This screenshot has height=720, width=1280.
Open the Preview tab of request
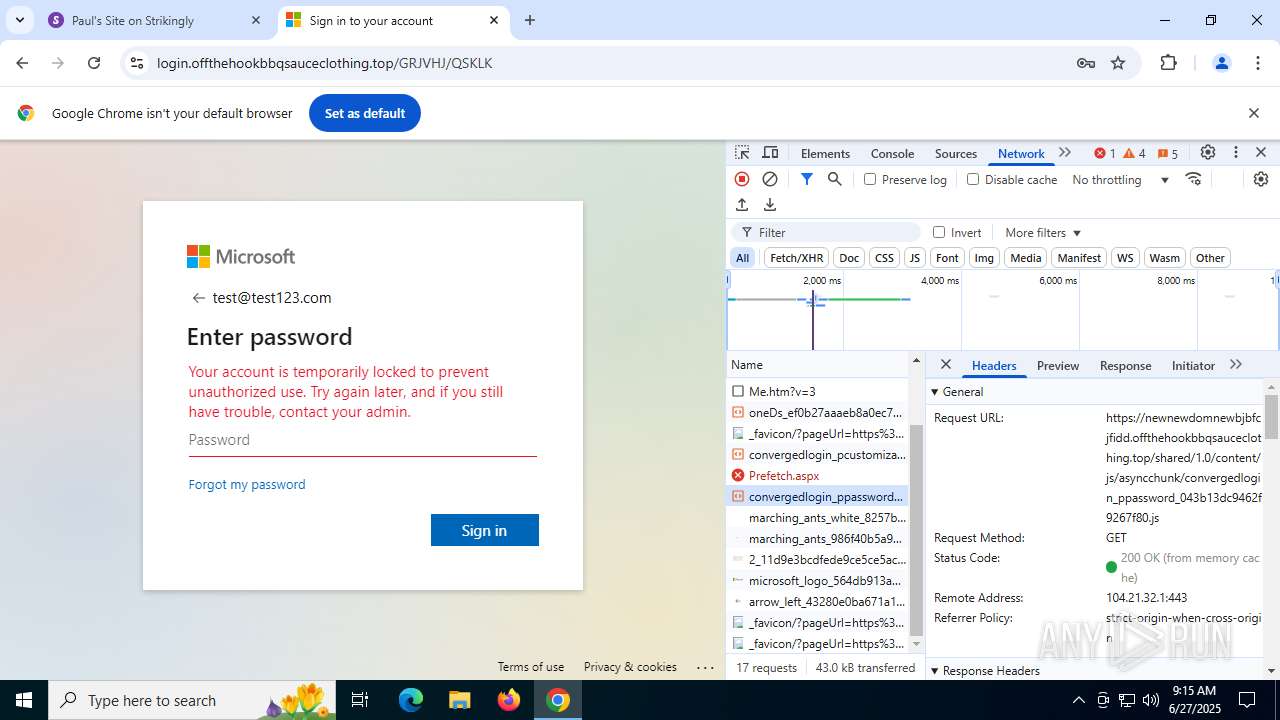point(1058,365)
